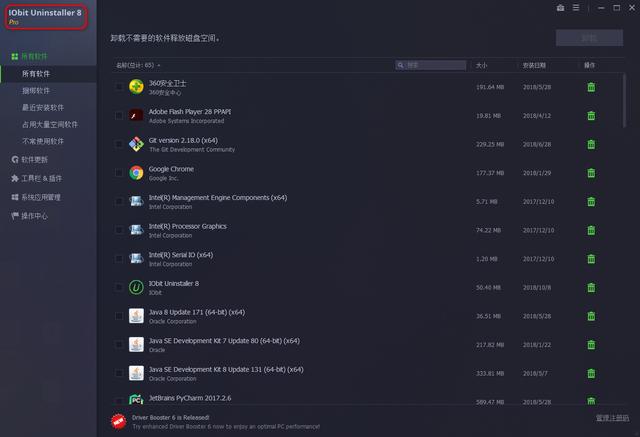Click the trash icon for Adobe Flash Player
Viewport: 640px width, 437px height.
(591, 115)
